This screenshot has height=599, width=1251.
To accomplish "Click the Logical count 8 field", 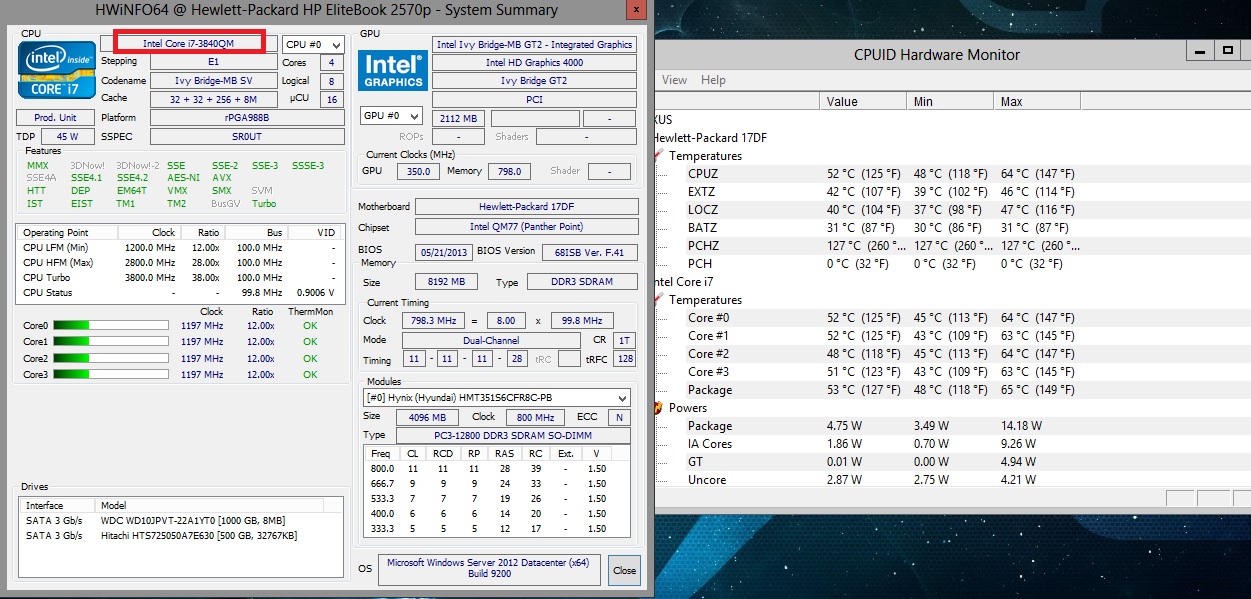I will tap(331, 80).
